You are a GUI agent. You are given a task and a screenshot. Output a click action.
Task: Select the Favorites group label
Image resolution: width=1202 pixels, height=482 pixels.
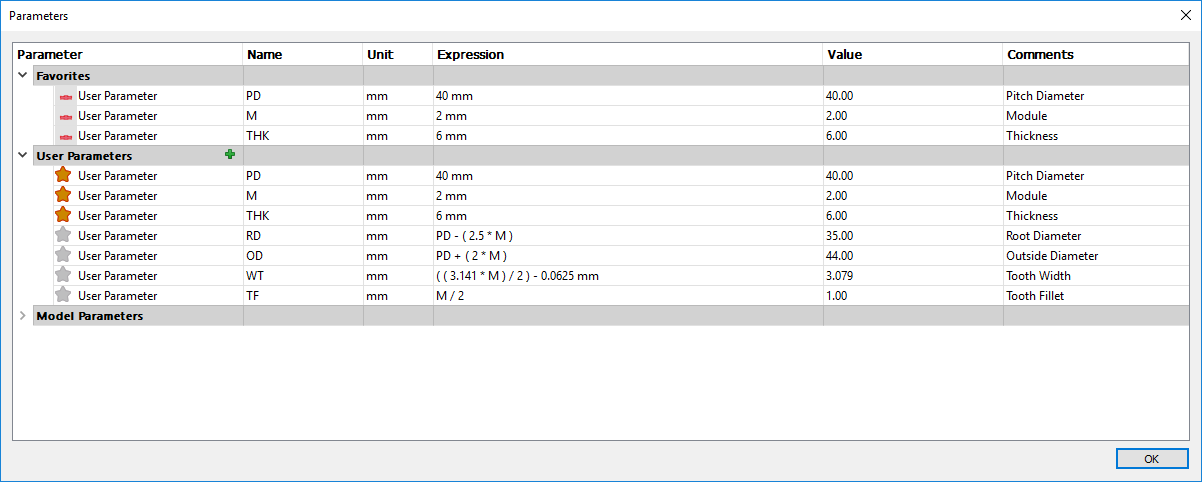coord(63,75)
